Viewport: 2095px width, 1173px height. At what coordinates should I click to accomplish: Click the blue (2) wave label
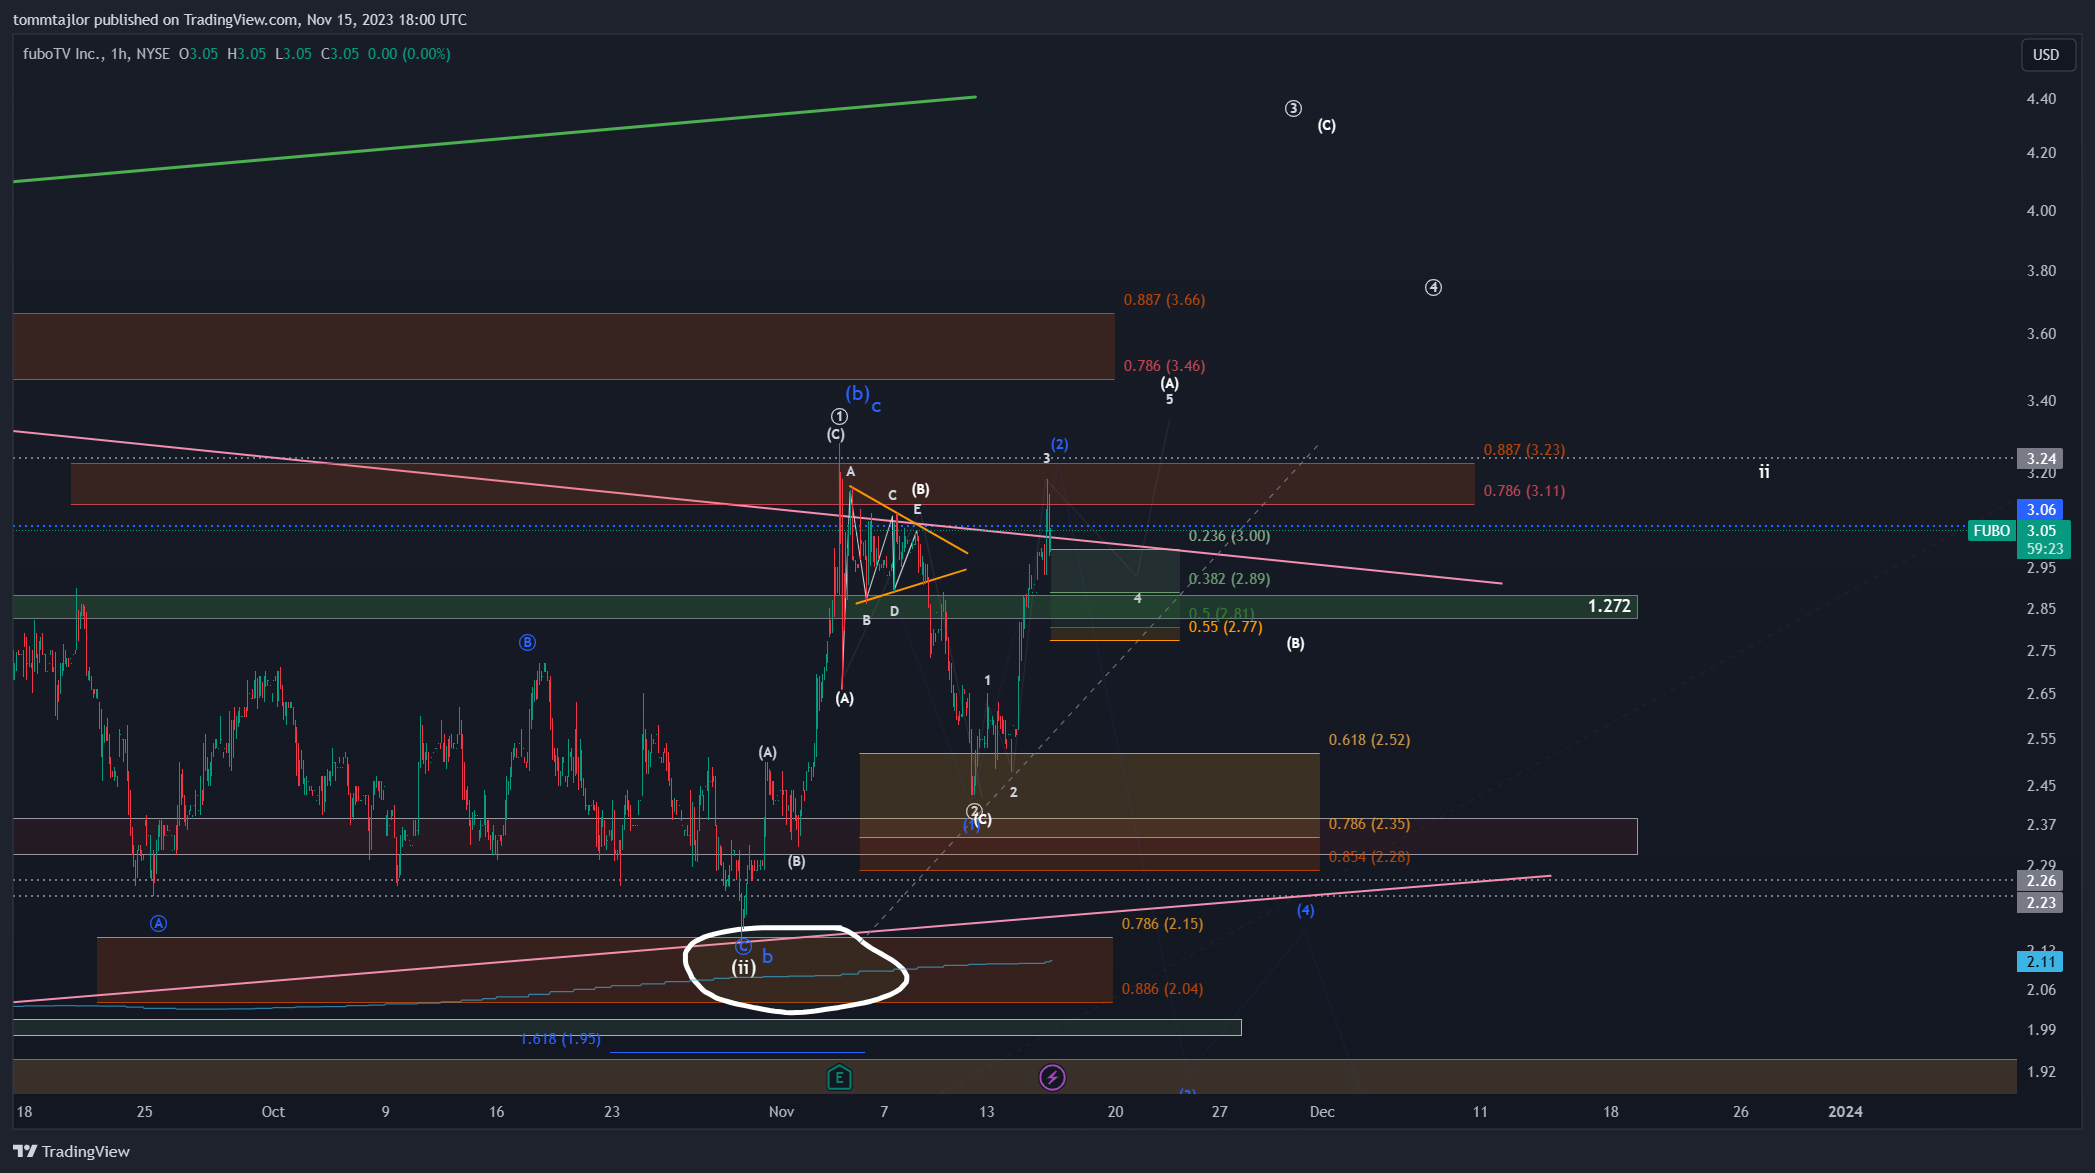pos(1059,444)
